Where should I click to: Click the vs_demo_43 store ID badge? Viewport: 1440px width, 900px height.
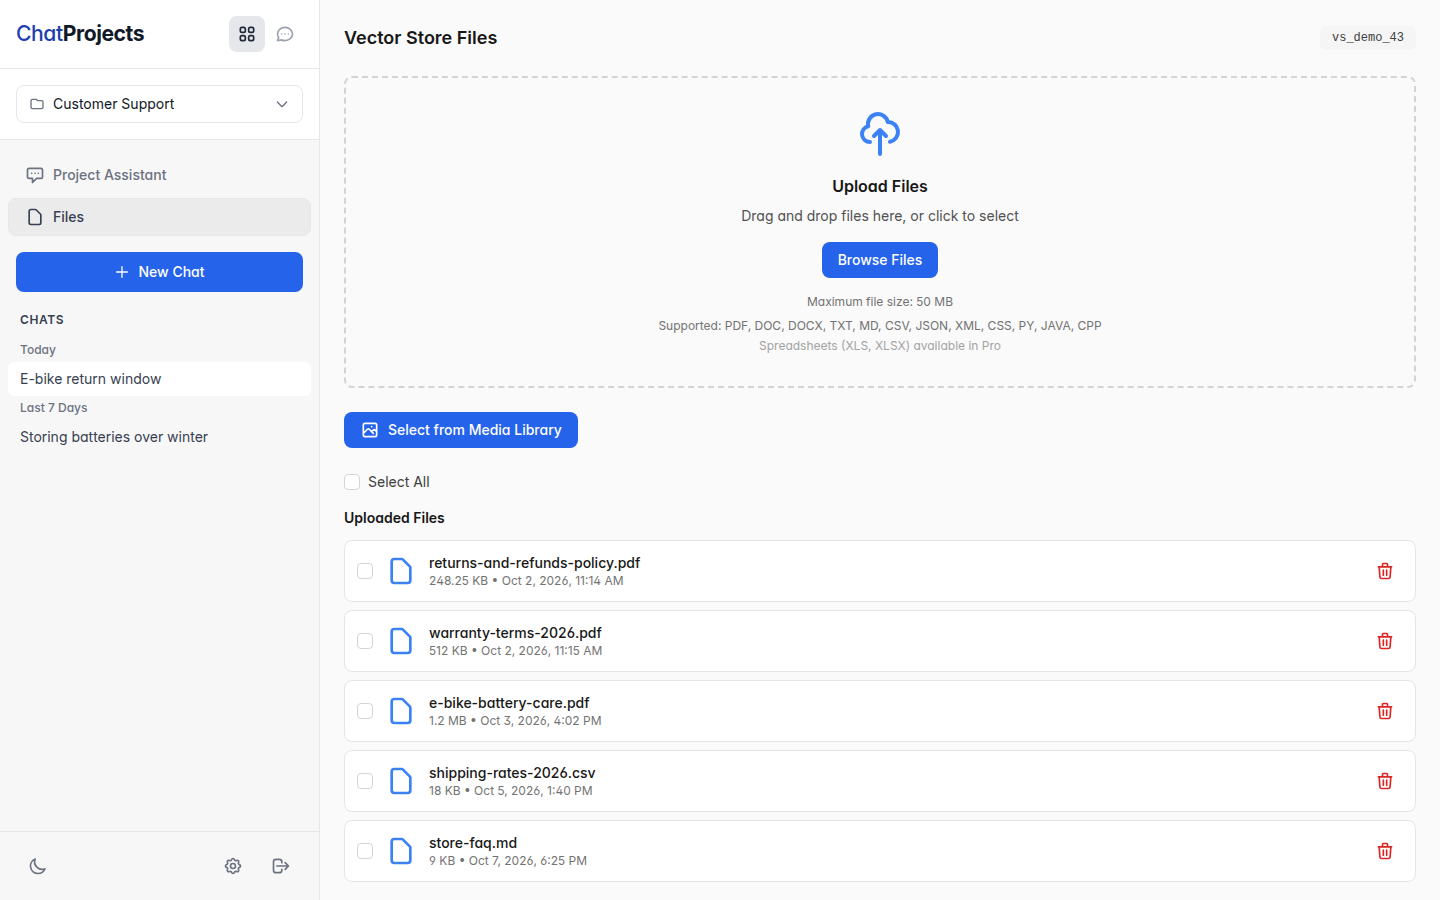[x=1367, y=37]
